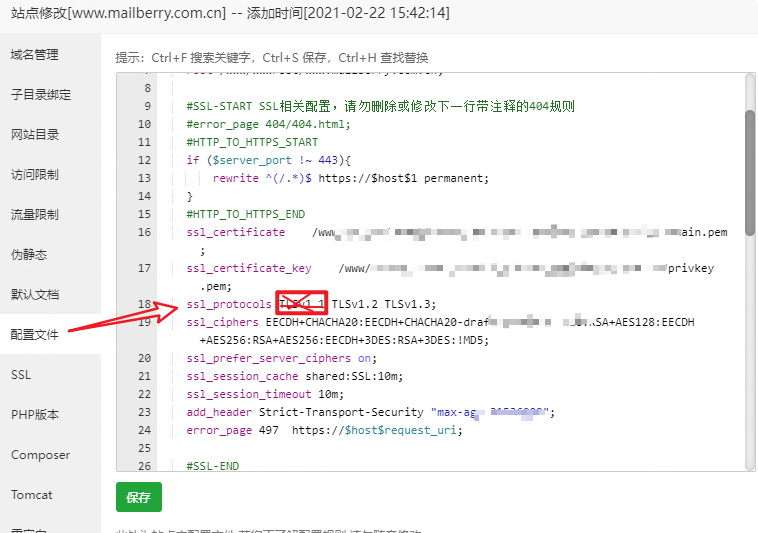Open the 域名管理 tab

point(35,55)
